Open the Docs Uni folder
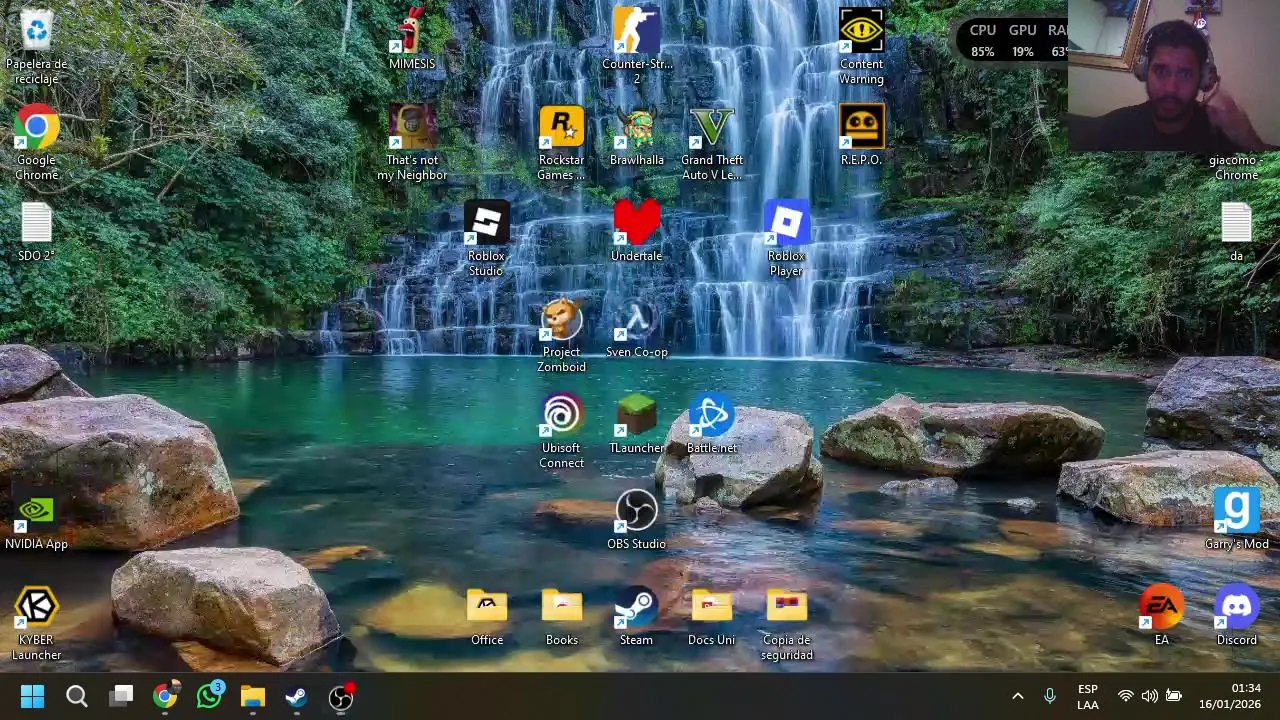The width and height of the screenshot is (1280, 720). click(x=712, y=616)
